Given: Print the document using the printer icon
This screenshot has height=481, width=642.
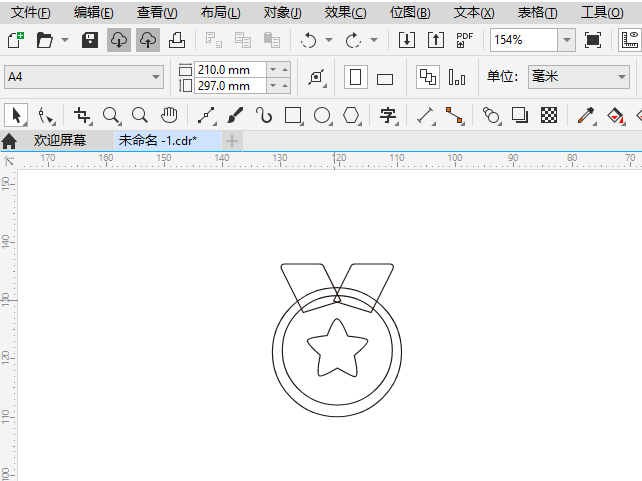Looking at the screenshot, I should 177,40.
